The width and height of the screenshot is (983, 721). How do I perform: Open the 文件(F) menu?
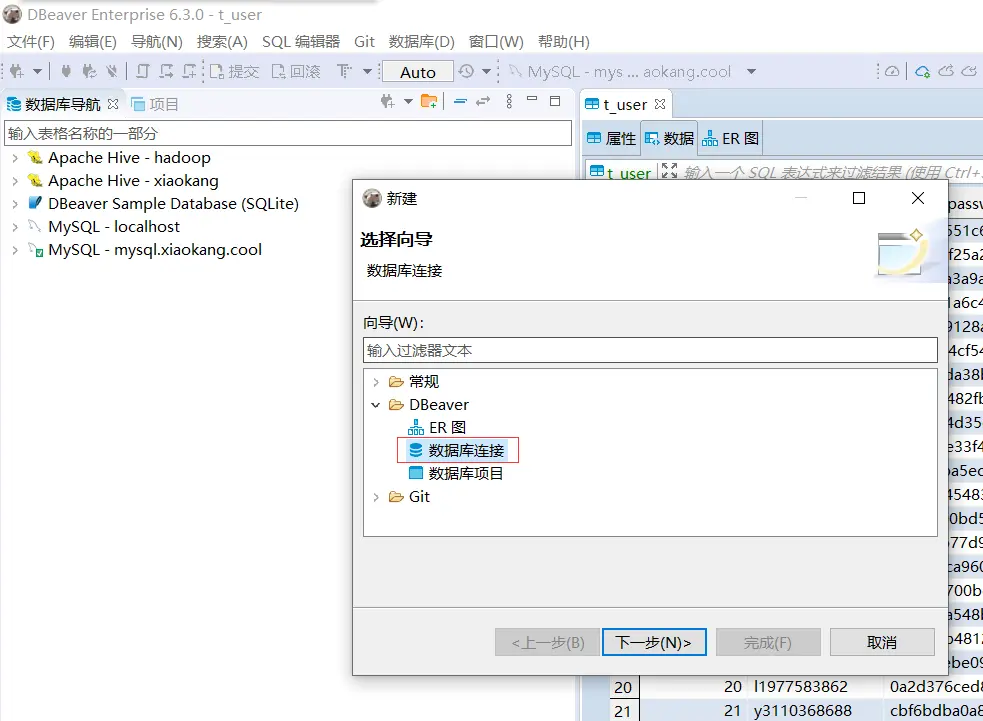[x=31, y=41]
